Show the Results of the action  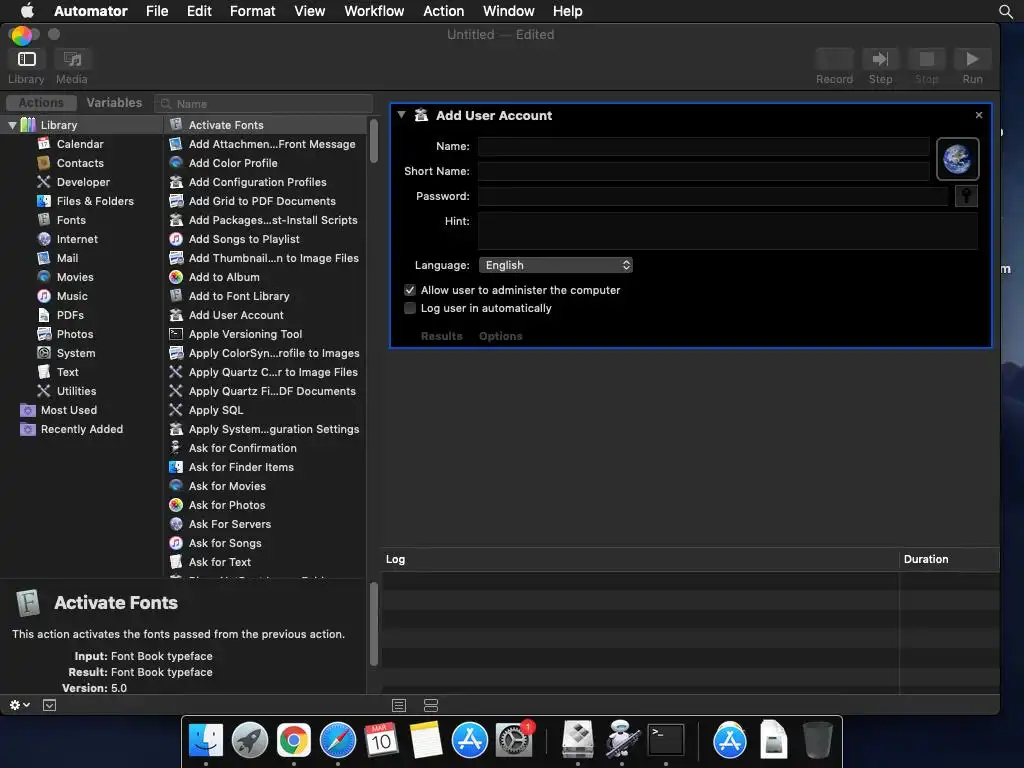coord(441,336)
